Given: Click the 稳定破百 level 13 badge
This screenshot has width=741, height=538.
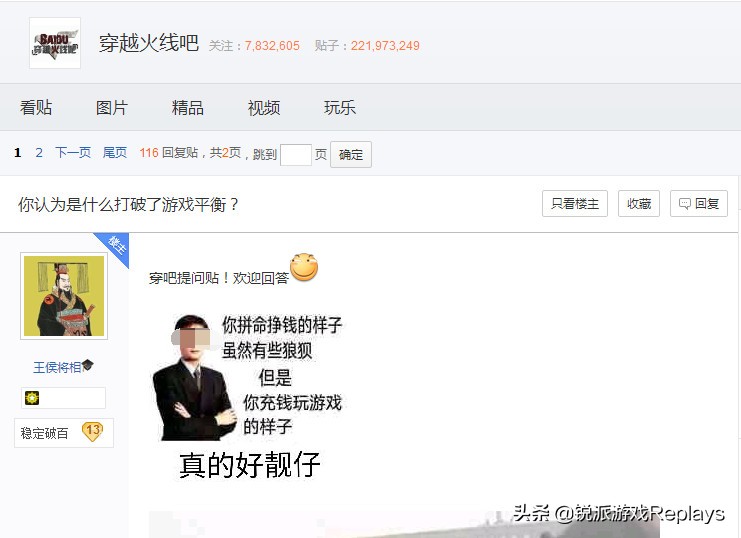Looking at the screenshot, I should coord(64,433).
